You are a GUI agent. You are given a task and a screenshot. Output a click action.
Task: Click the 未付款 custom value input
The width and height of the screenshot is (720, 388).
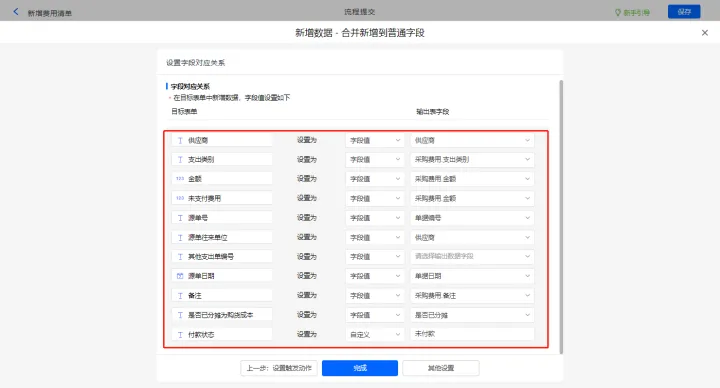472,334
